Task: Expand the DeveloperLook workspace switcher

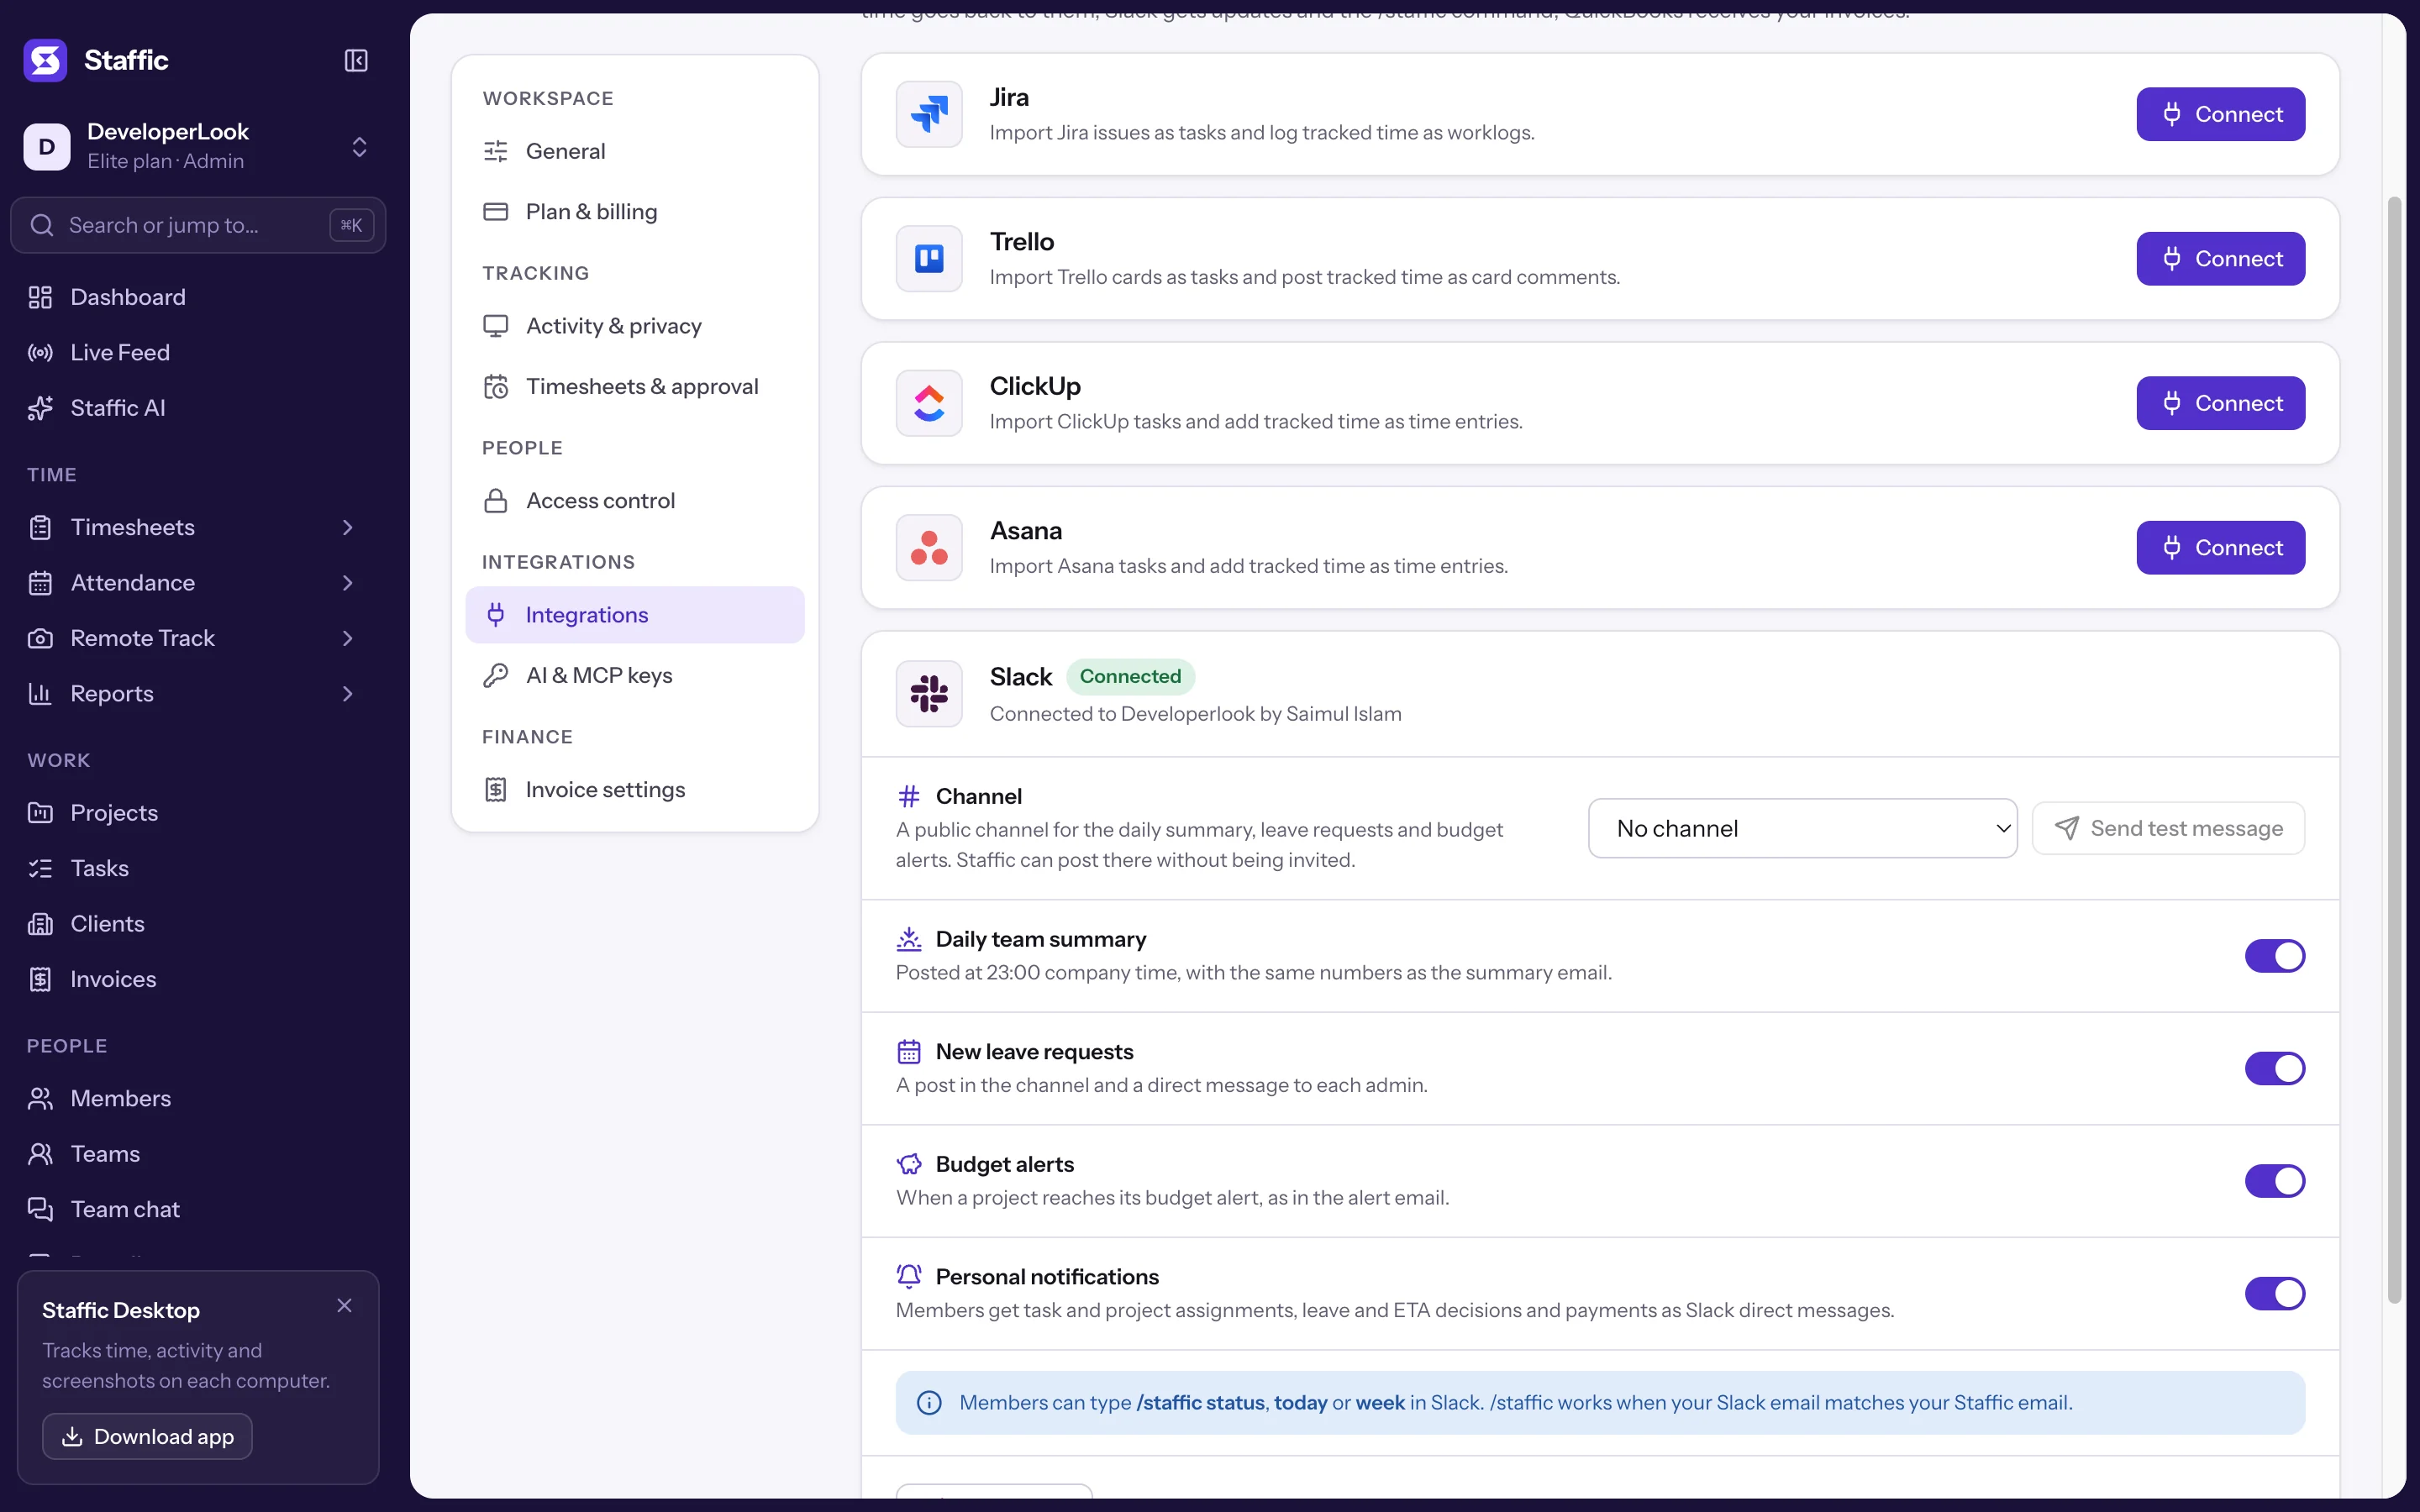Action: pyautogui.click(x=198, y=146)
